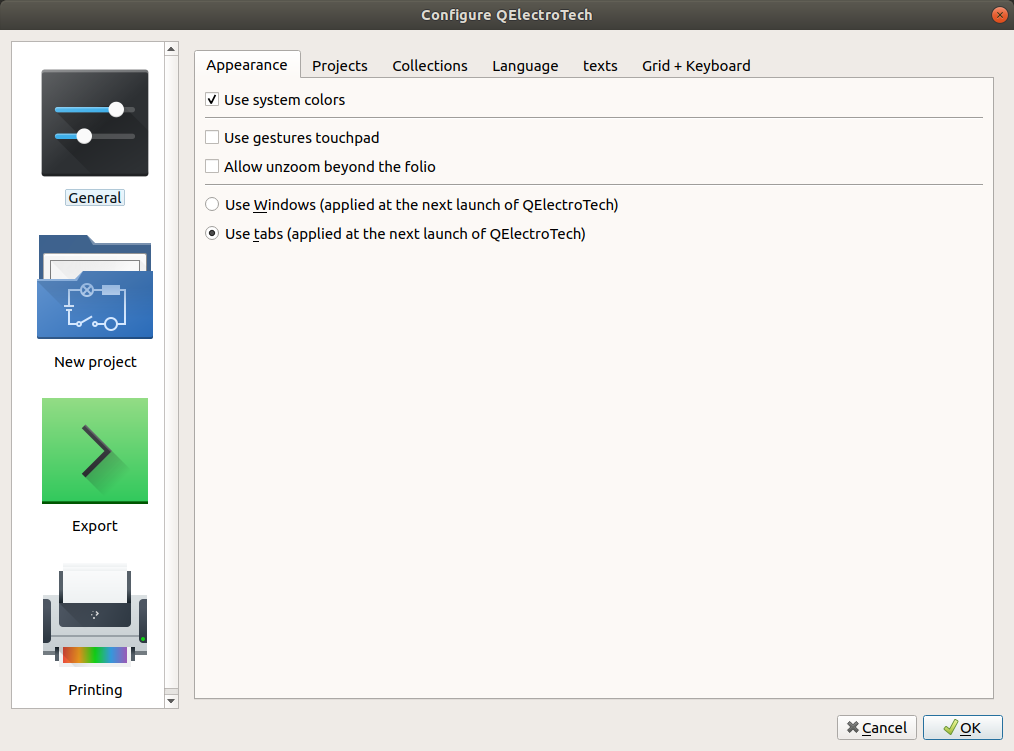The image size is (1014, 751).
Task: Select the New project label in sidebar
Action: click(95, 362)
